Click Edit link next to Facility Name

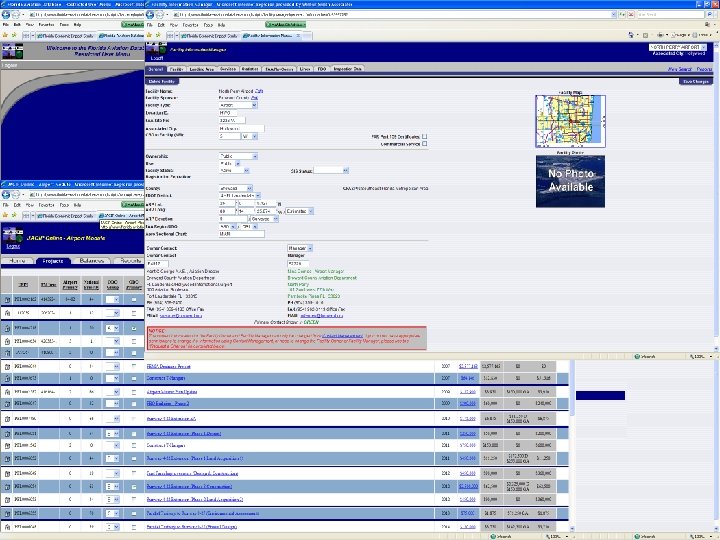[x=259, y=91]
